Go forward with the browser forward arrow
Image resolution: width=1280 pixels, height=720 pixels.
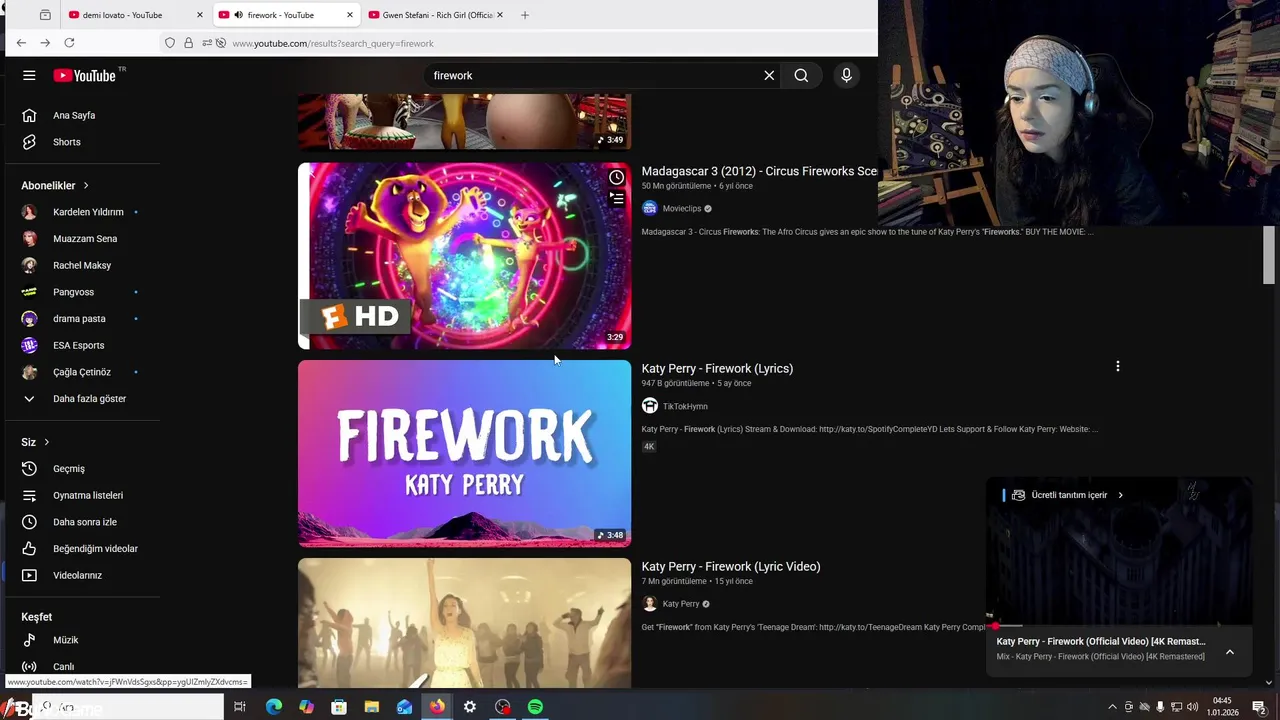pos(45,43)
